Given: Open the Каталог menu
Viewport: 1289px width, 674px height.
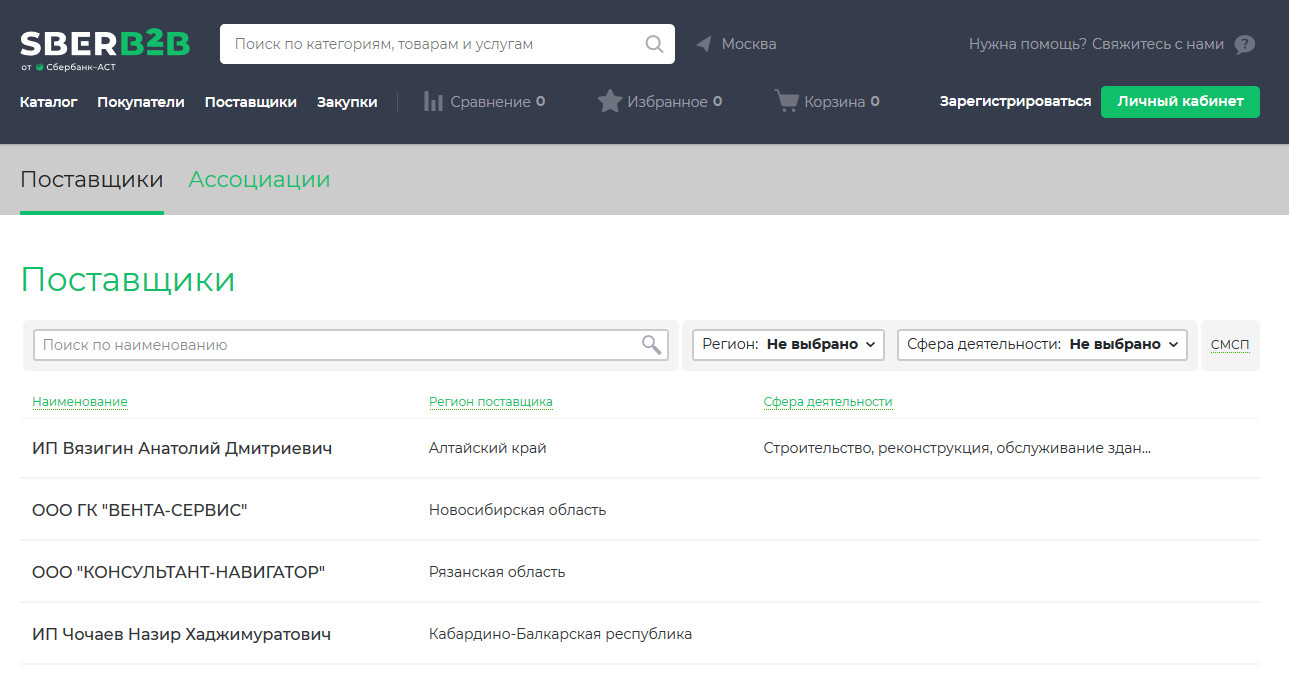Looking at the screenshot, I should coord(48,102).
